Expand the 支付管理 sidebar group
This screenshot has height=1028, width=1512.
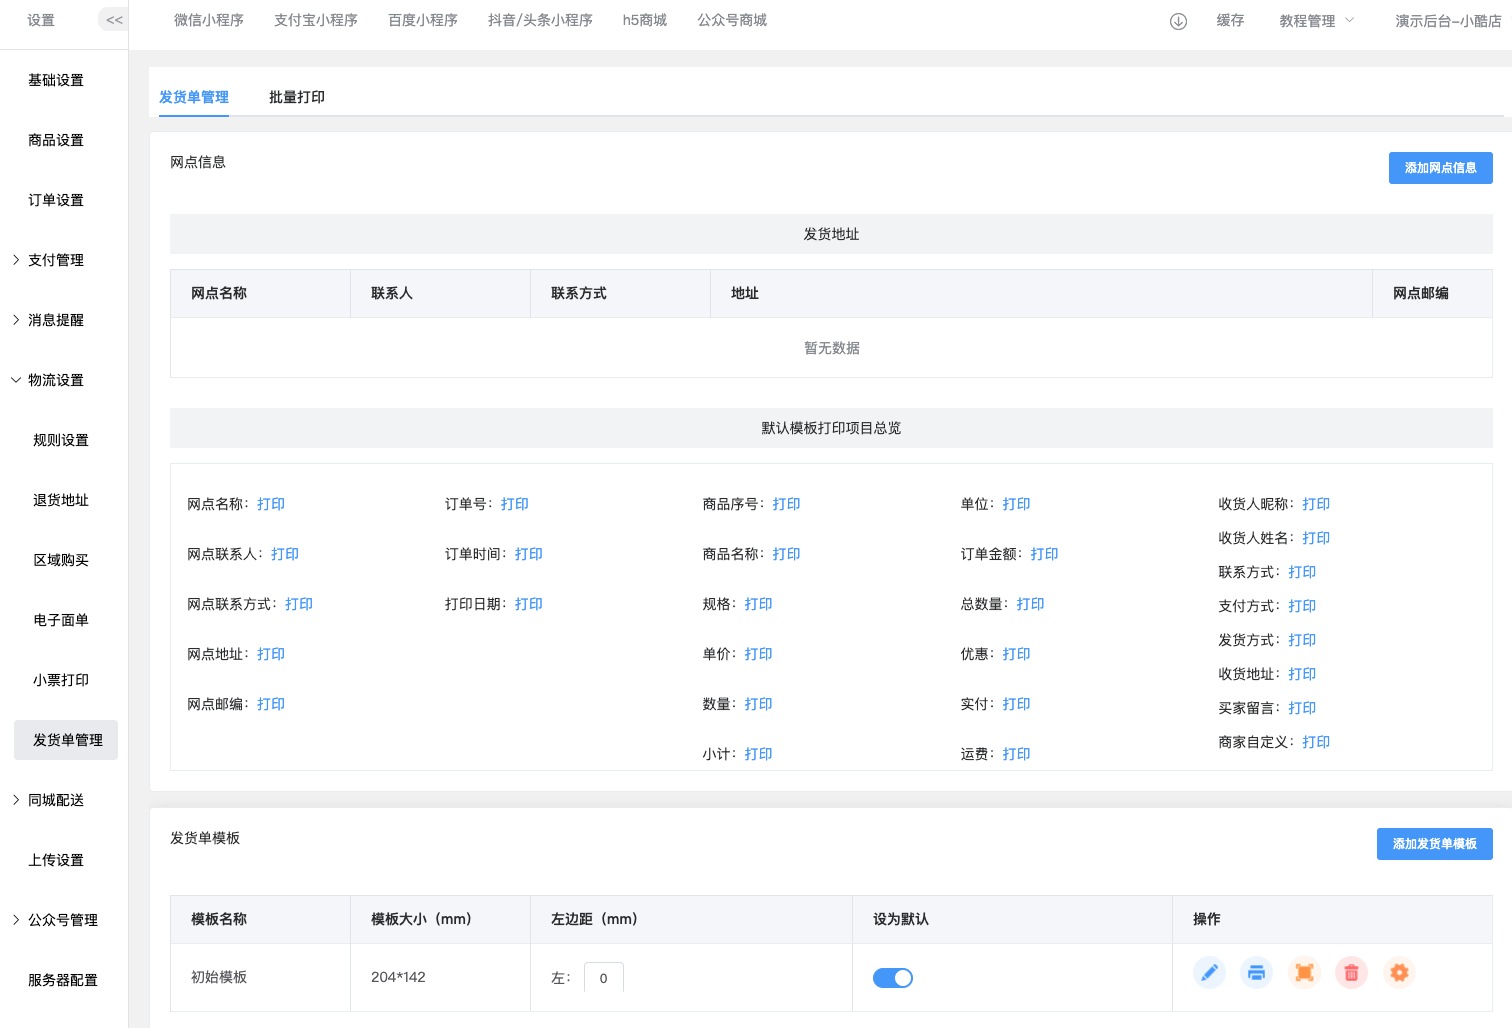click(56, 260)
